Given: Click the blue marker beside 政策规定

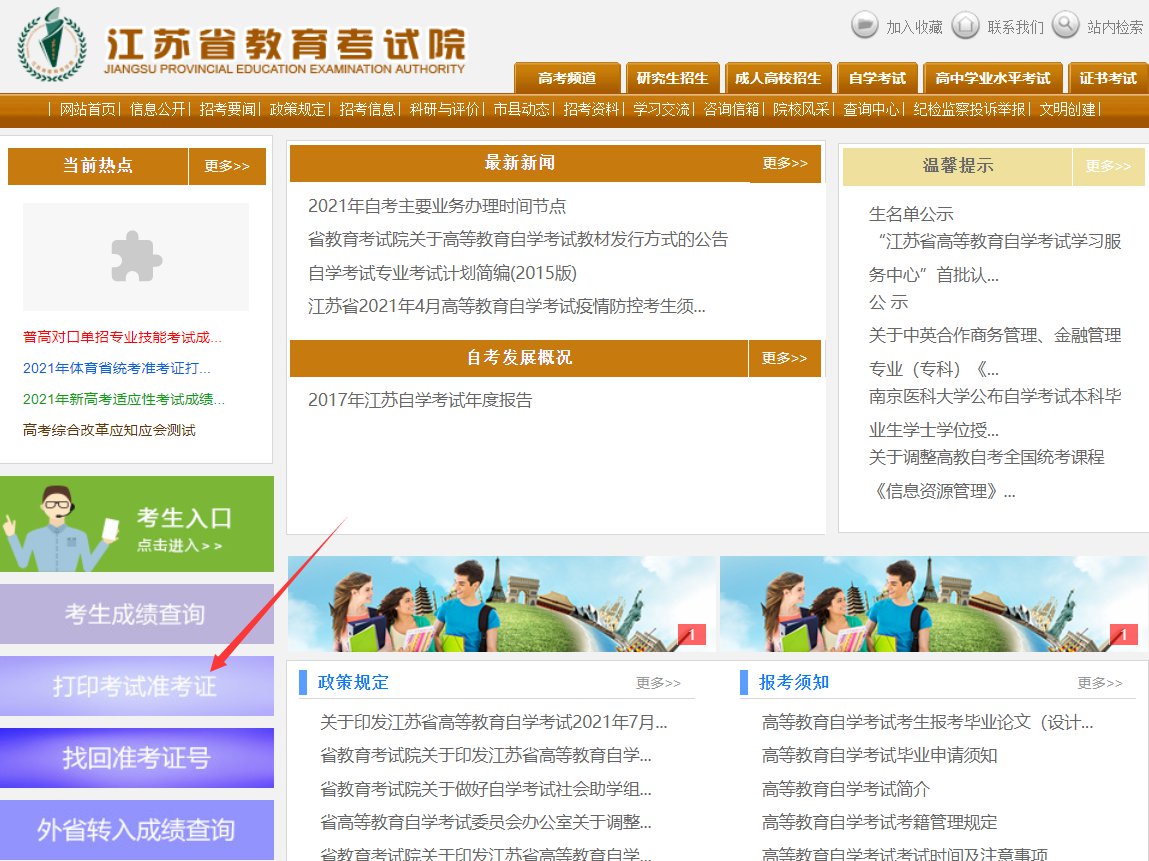Looking at the screenshot, I should coord(303,683).
